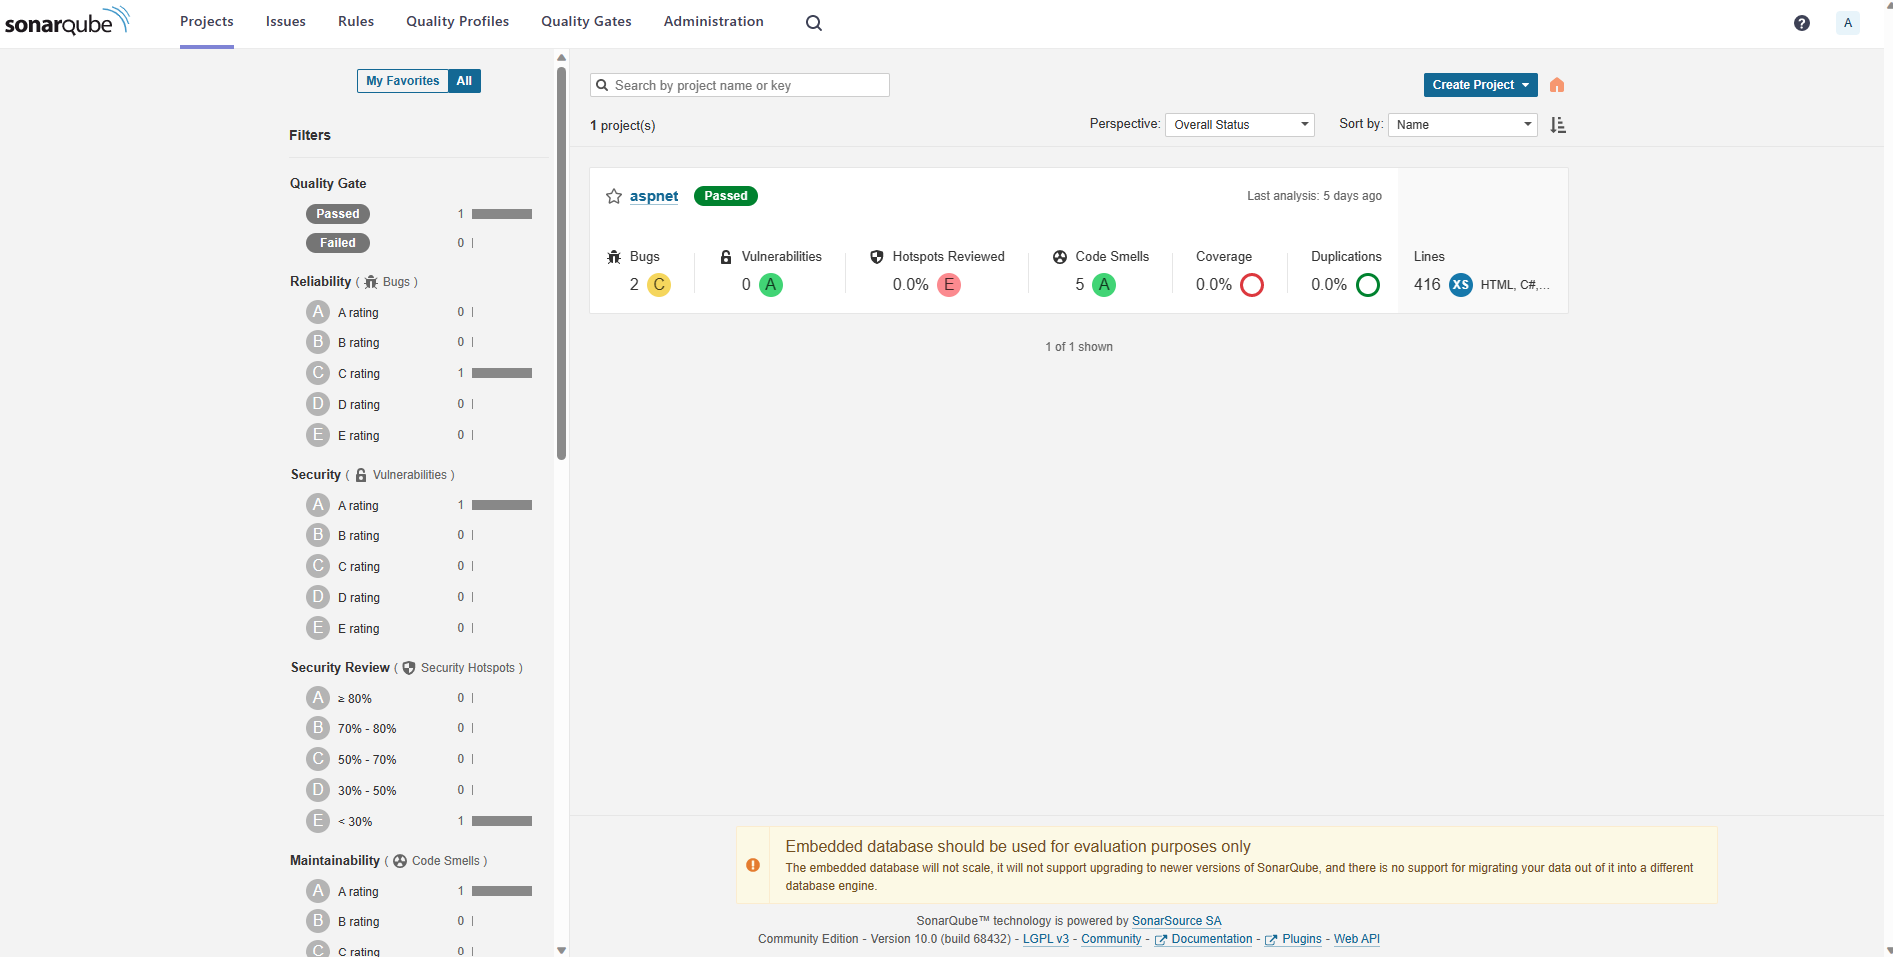The image size is (1893, 957).
Task: Click the Duplications green ring indicator
Action: tap(1368, 285)
